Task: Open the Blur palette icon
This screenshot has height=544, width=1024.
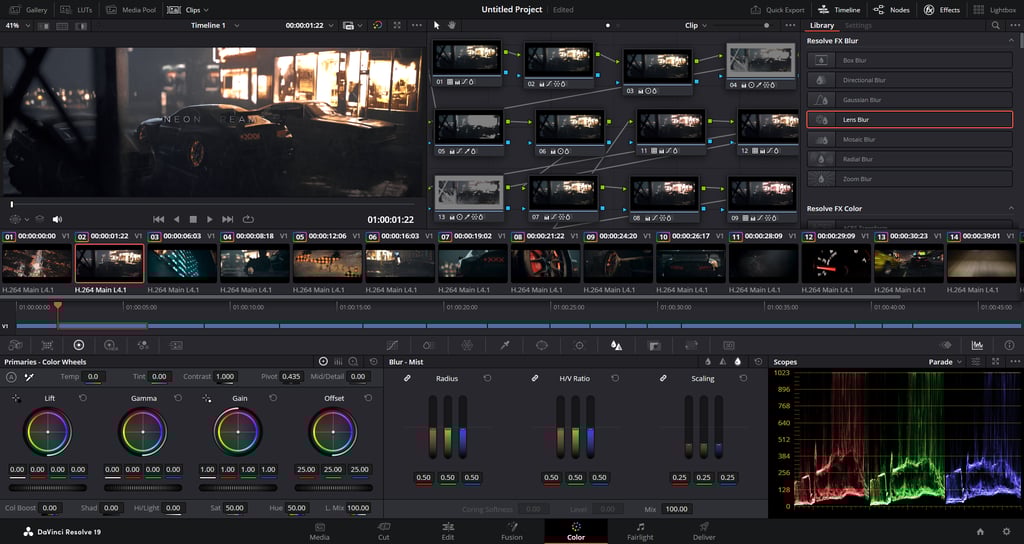Action: click(x=616, y=345)
